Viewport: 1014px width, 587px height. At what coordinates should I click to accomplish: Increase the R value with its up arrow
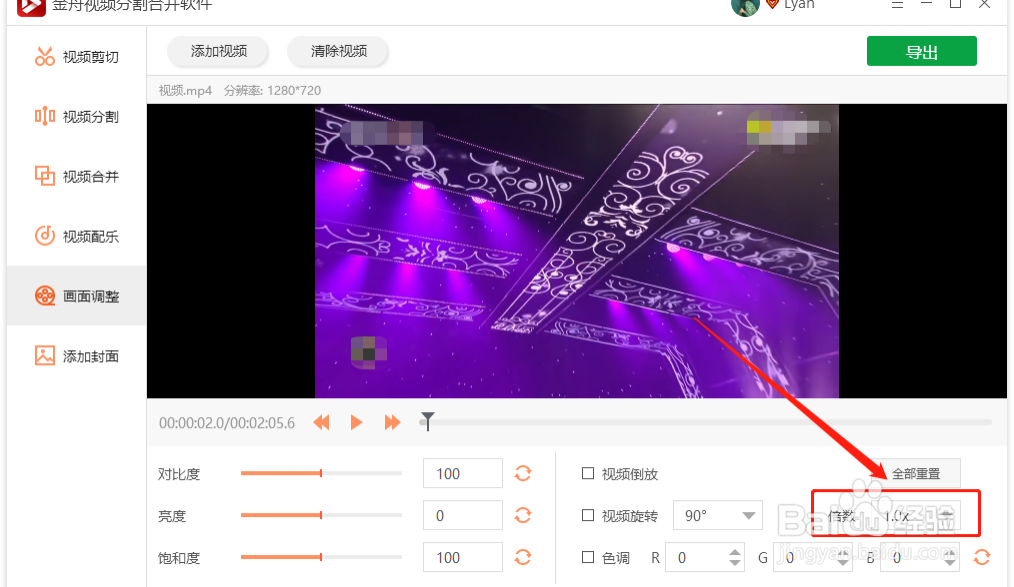click(735, 553)
